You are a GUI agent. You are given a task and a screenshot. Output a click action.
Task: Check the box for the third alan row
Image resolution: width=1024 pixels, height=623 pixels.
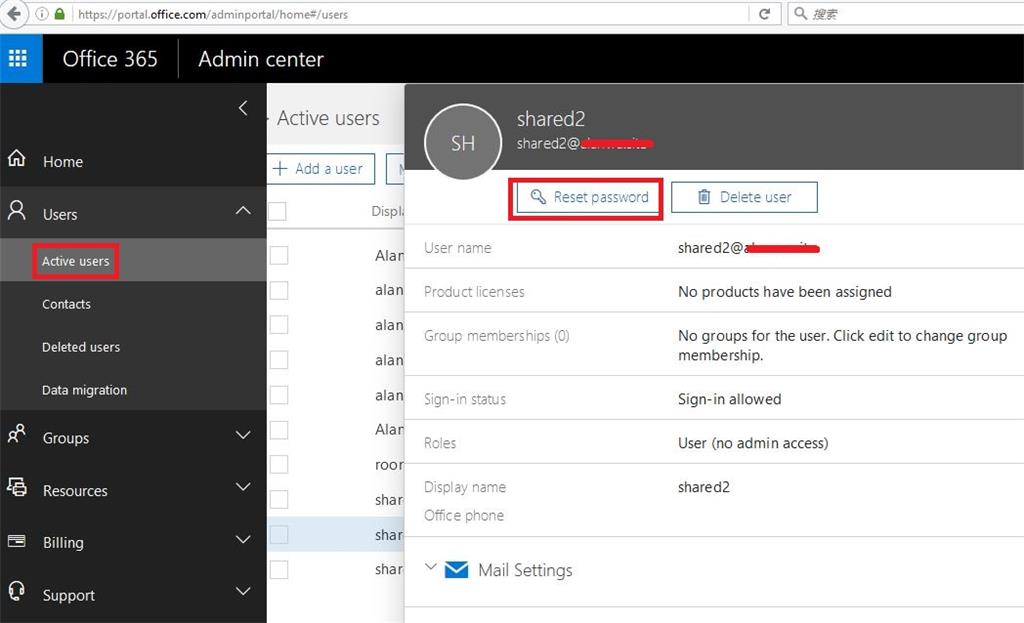[x=279, y=325]
